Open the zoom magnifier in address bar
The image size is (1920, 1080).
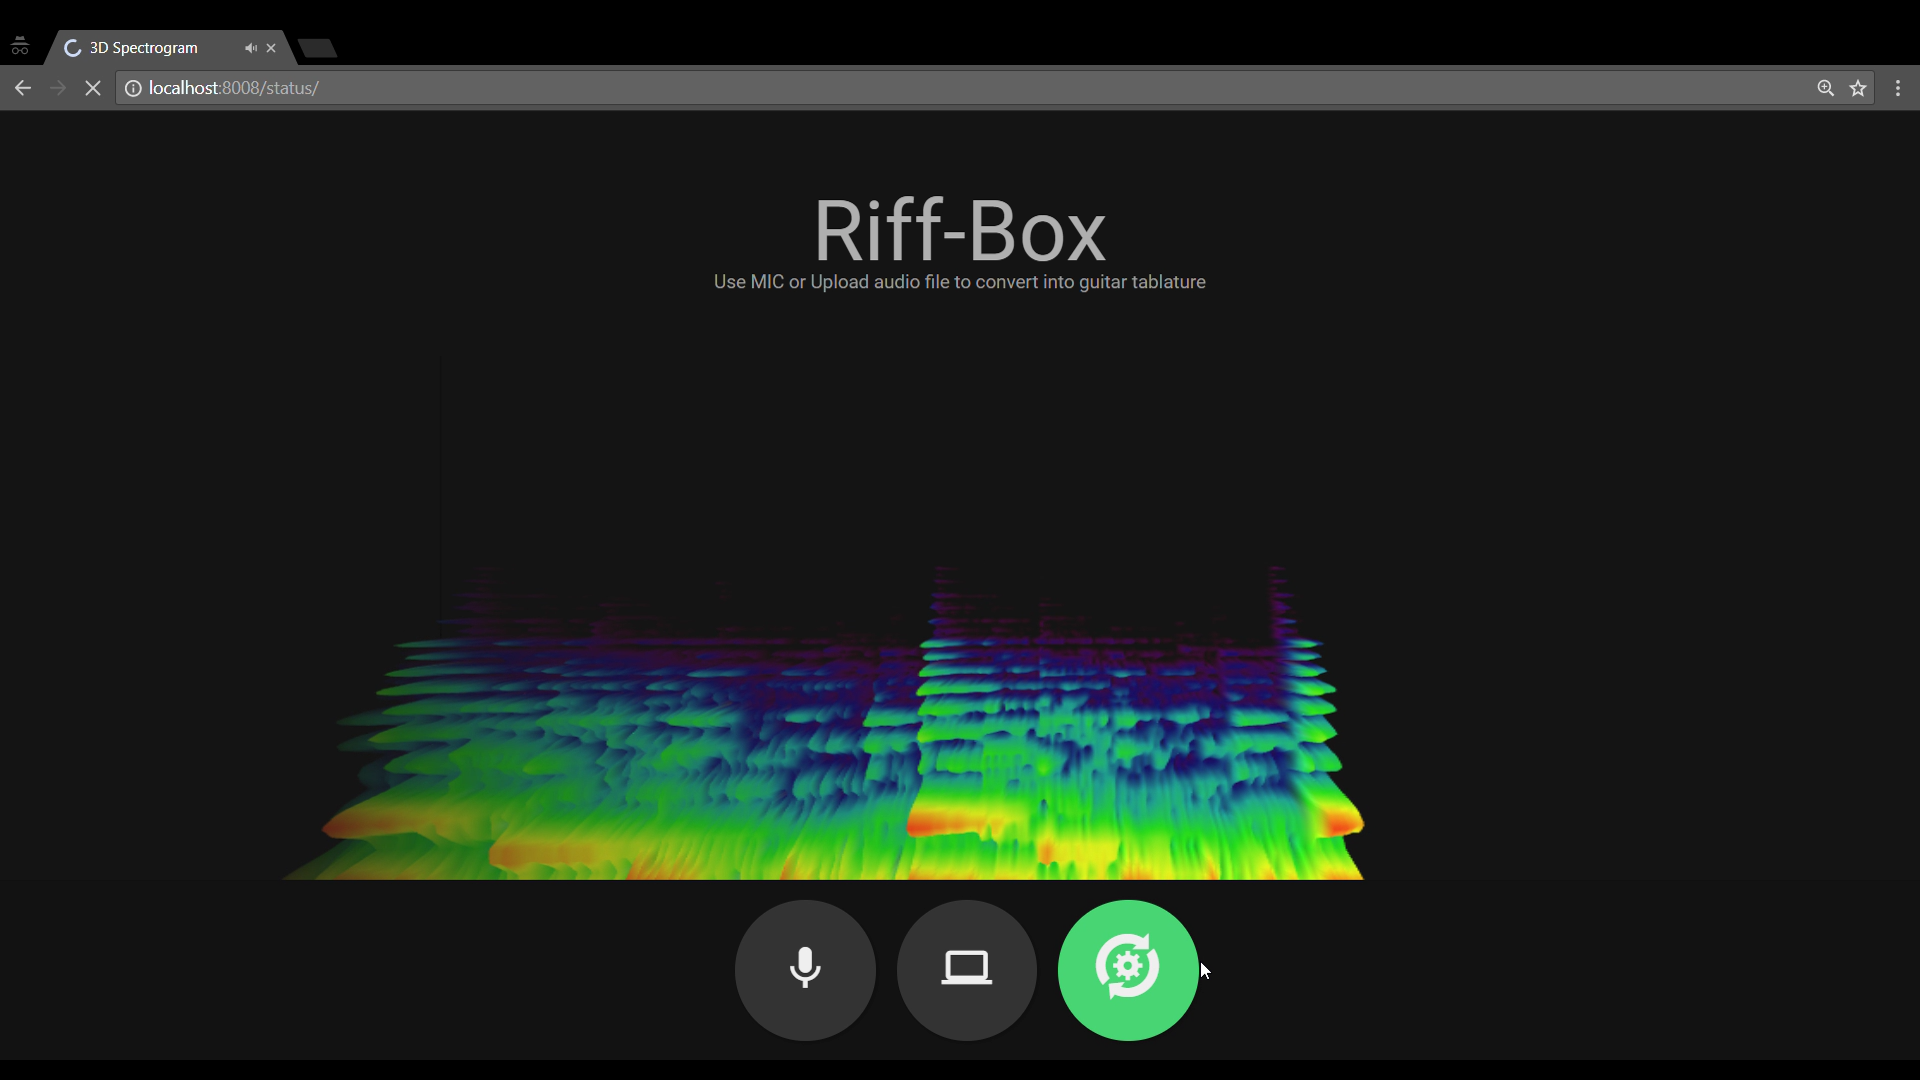tap(1825, 88)
